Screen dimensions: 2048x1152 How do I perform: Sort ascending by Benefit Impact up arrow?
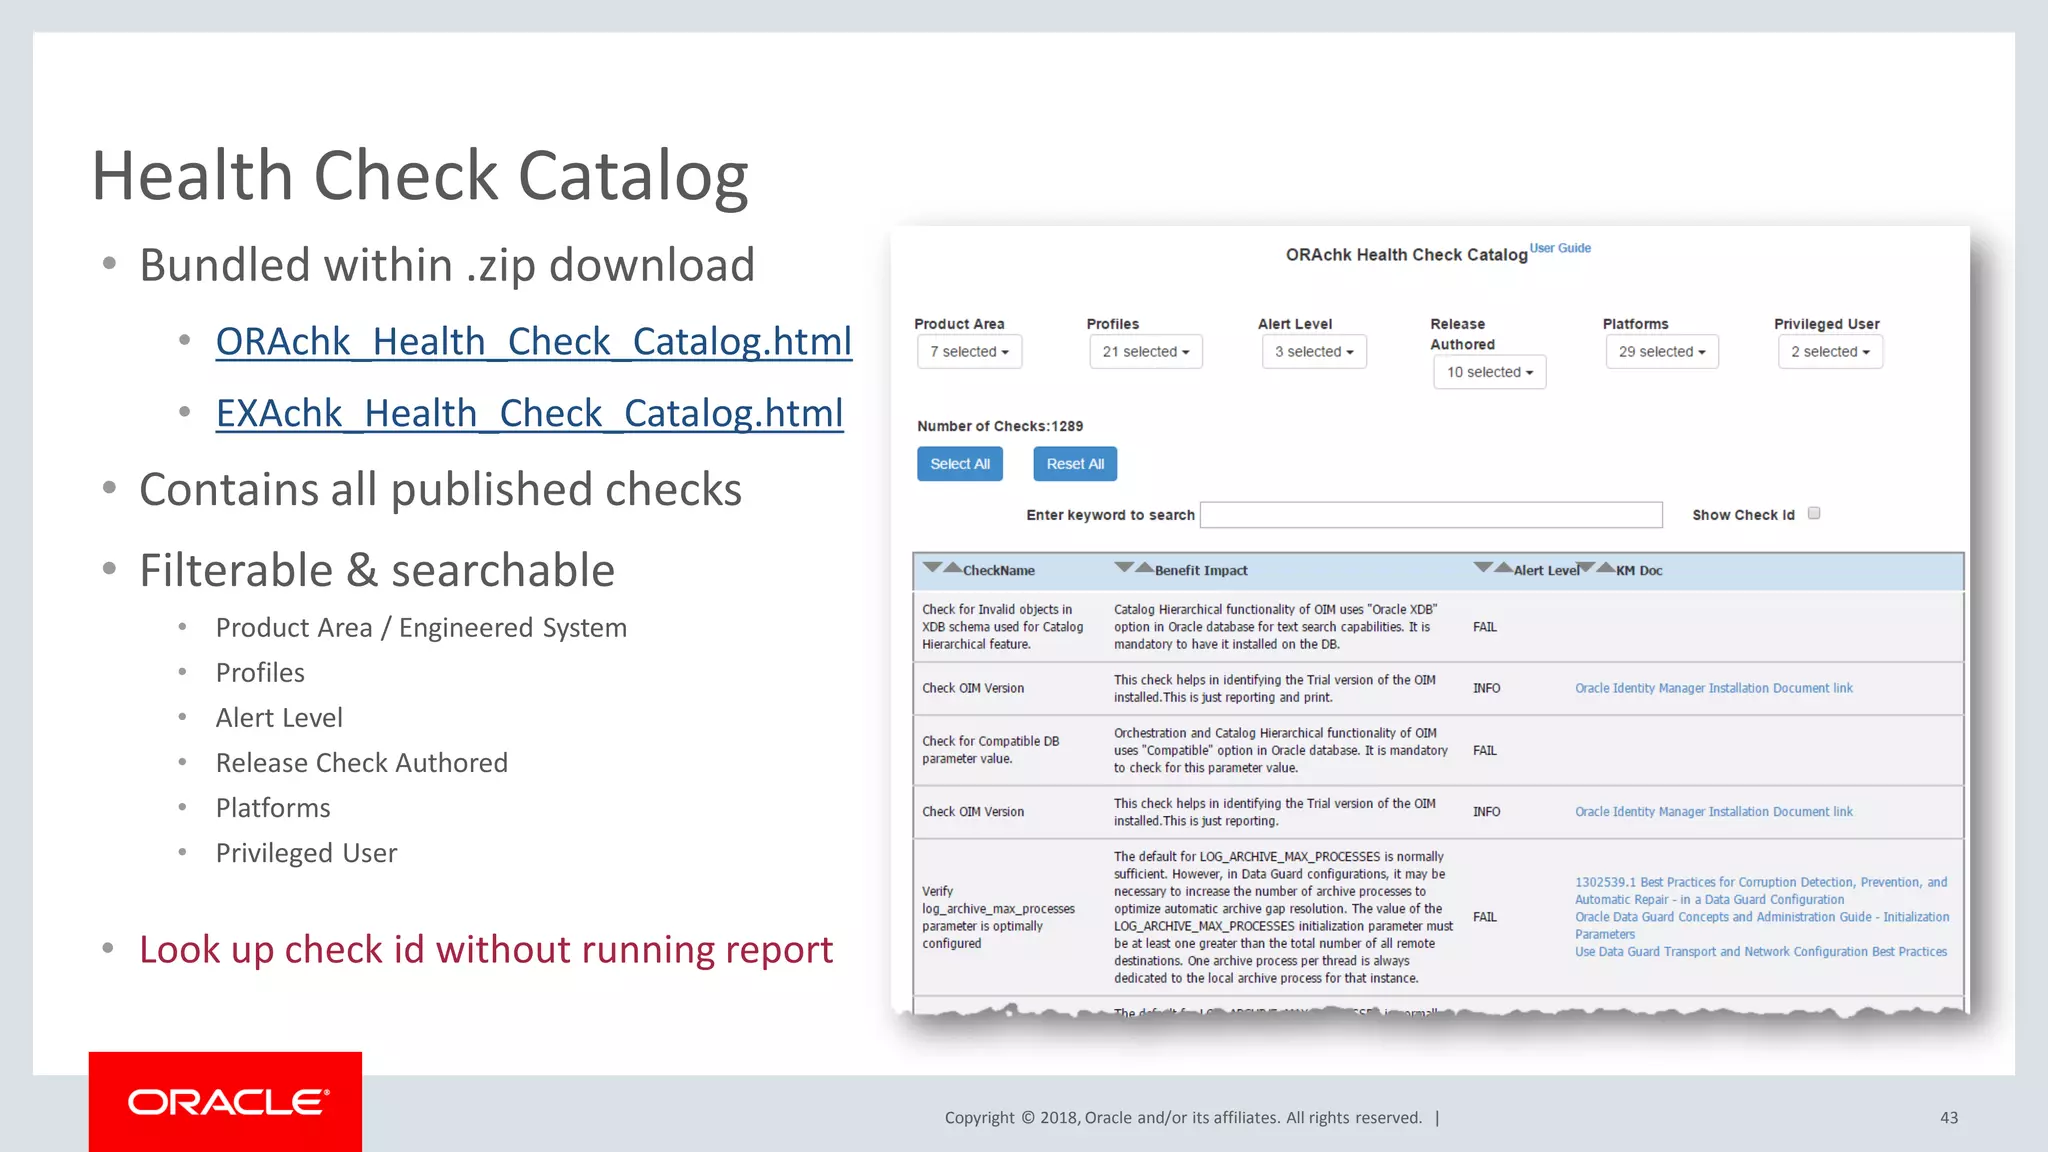tap(1145, 567)
